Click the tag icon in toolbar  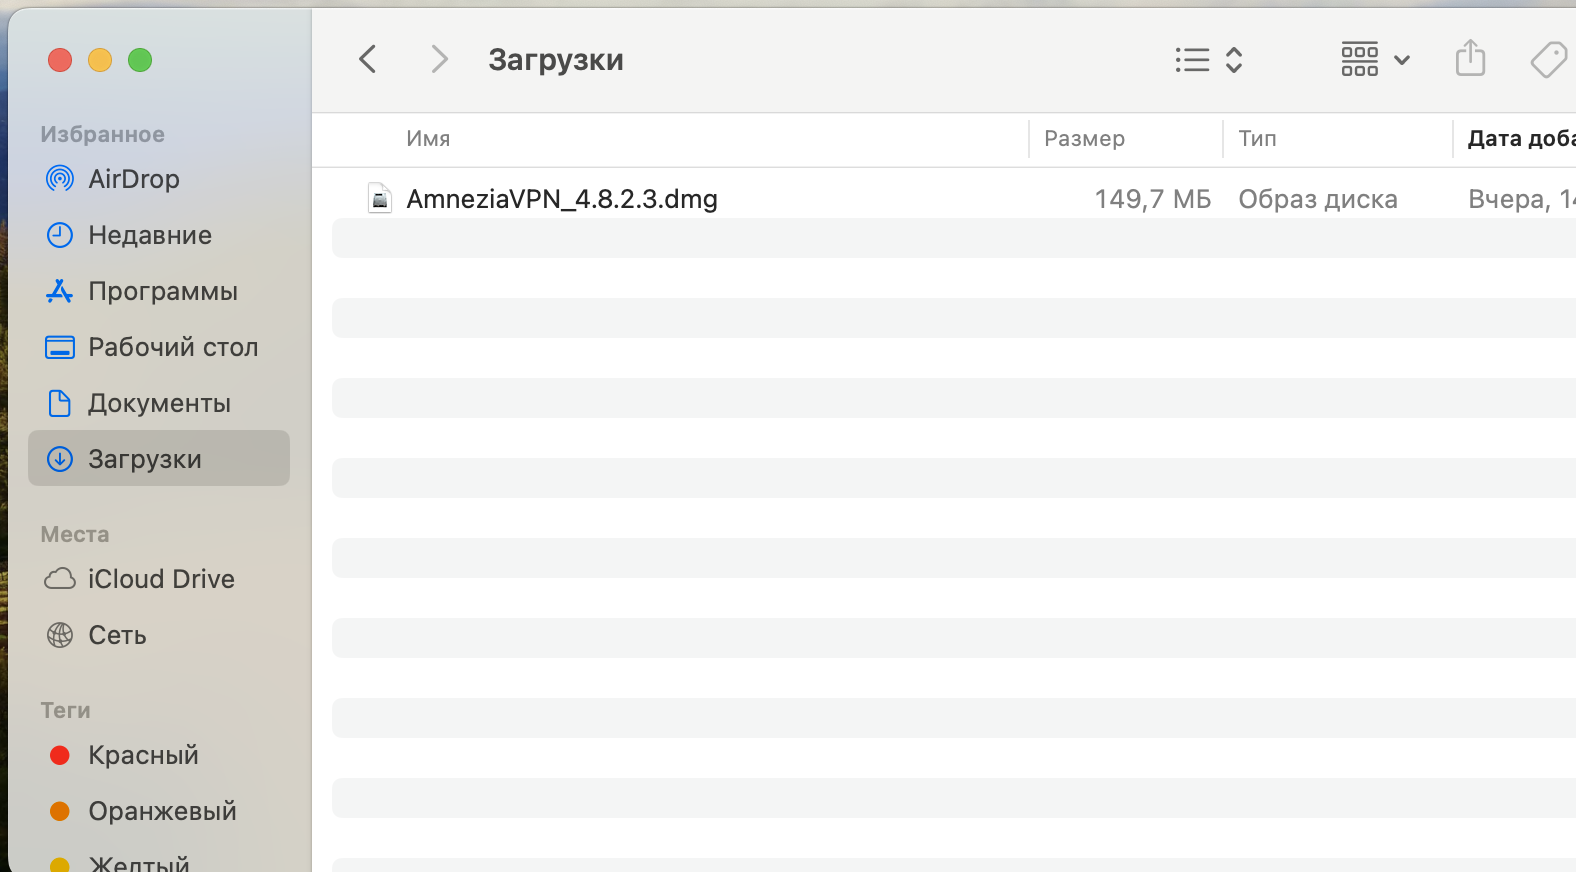pos(1548,60)
